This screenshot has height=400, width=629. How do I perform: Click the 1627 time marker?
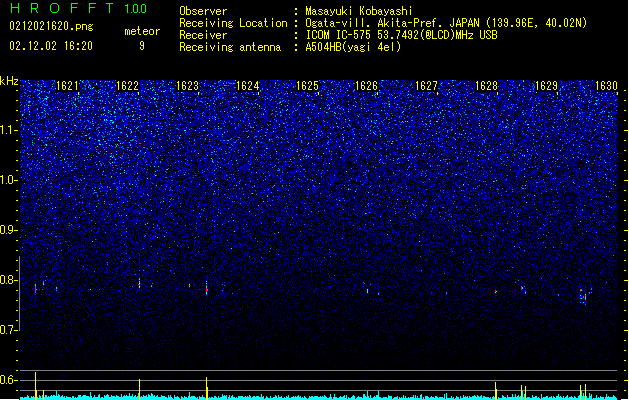coord(426,86)
